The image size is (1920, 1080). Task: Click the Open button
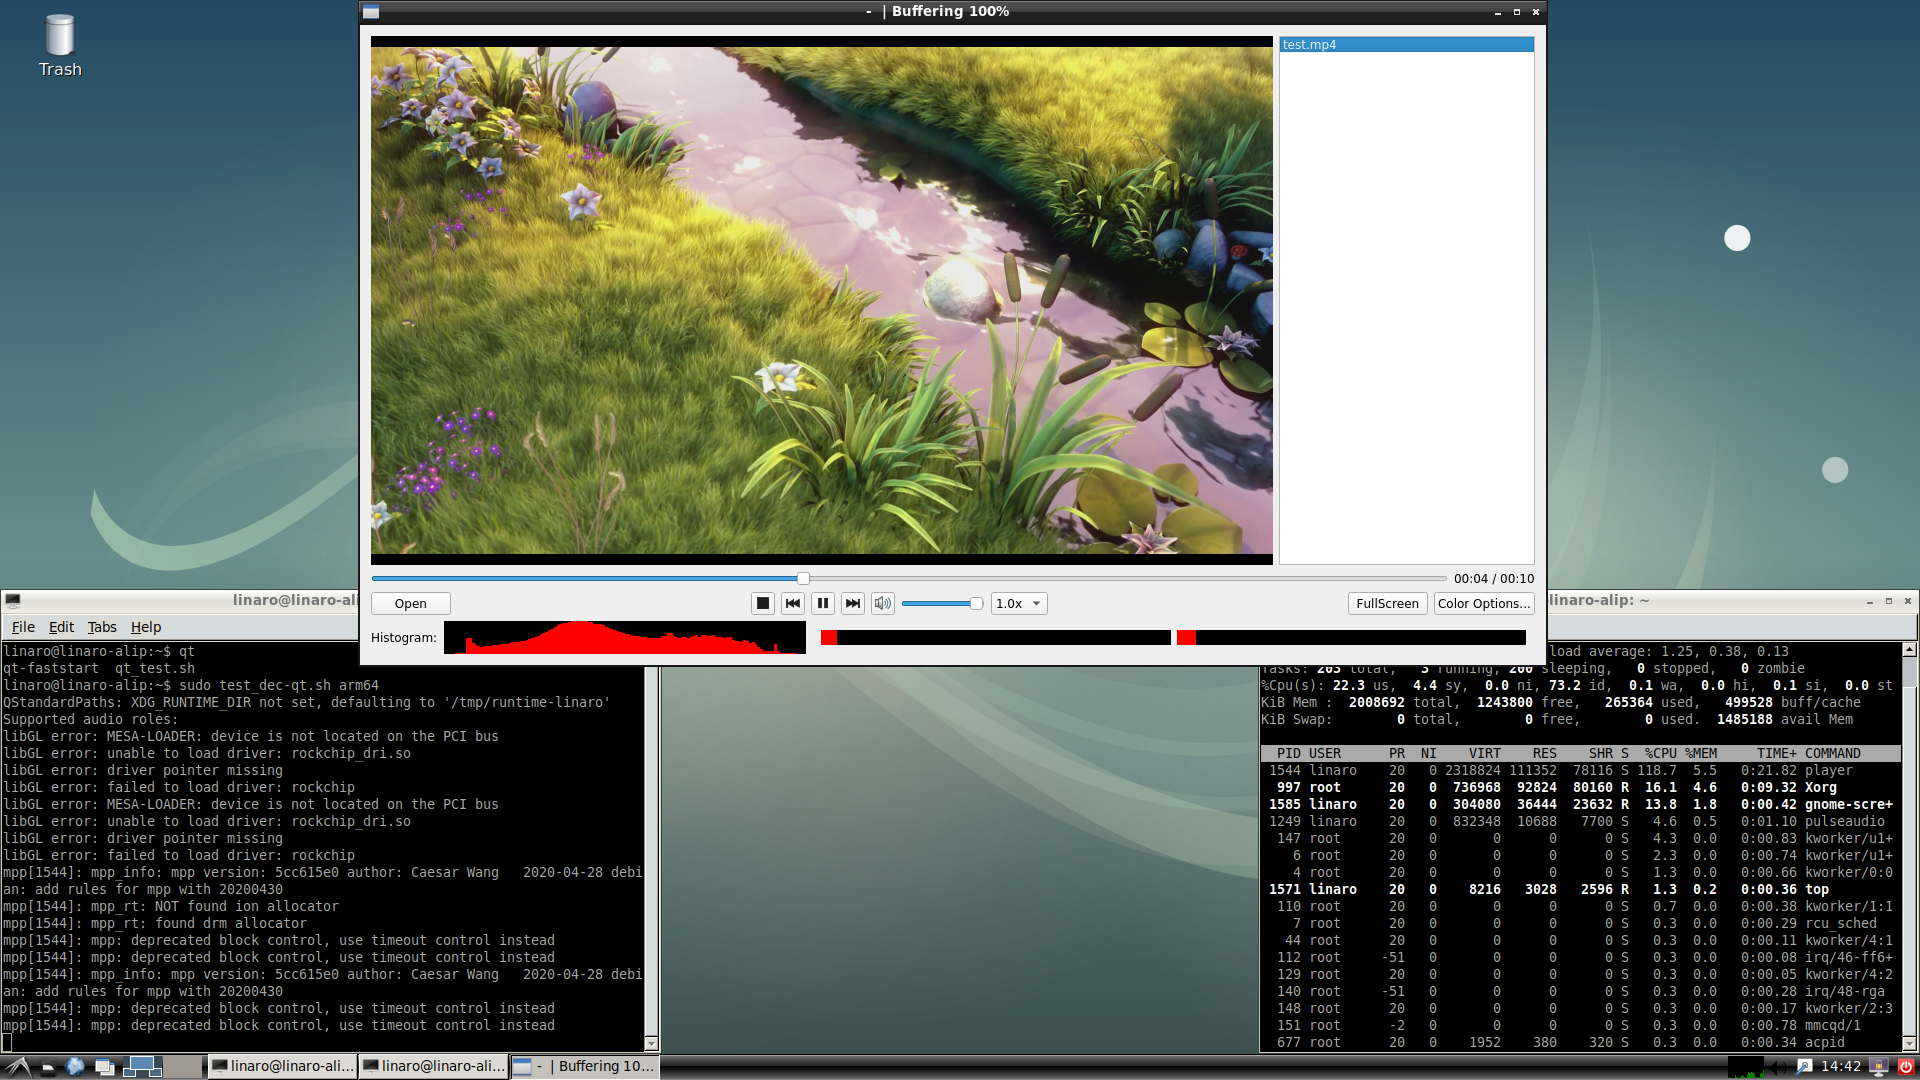click(410, 603)
